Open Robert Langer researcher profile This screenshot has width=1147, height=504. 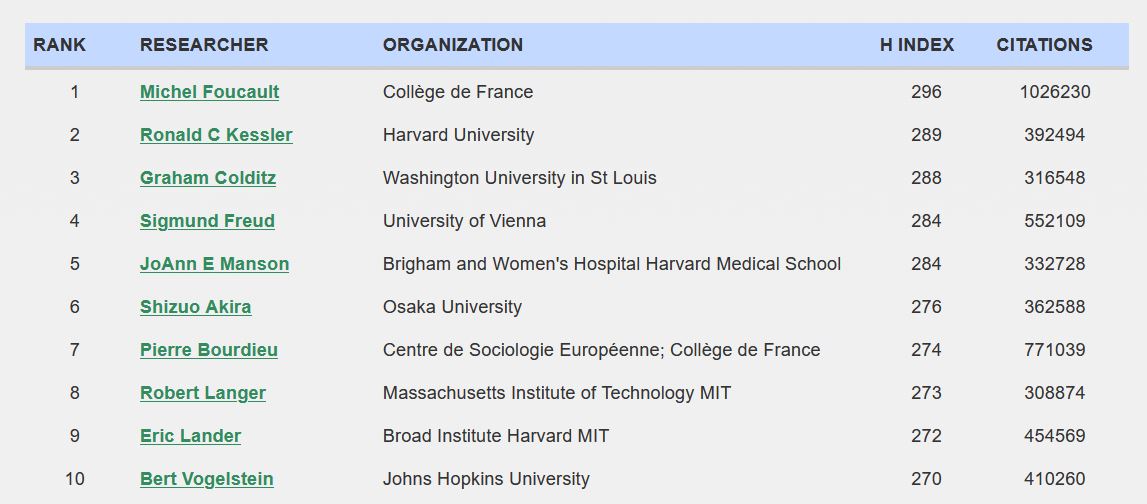point(203,393)
